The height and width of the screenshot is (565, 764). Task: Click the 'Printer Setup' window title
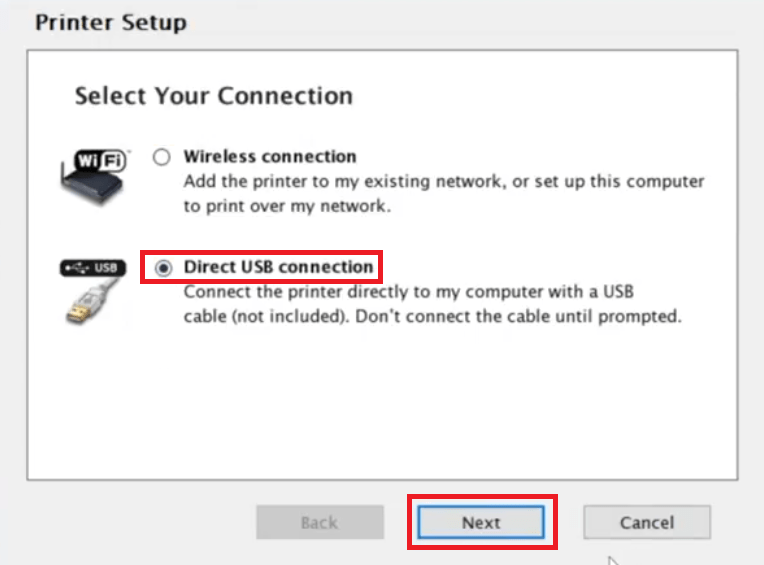[111, 23]
